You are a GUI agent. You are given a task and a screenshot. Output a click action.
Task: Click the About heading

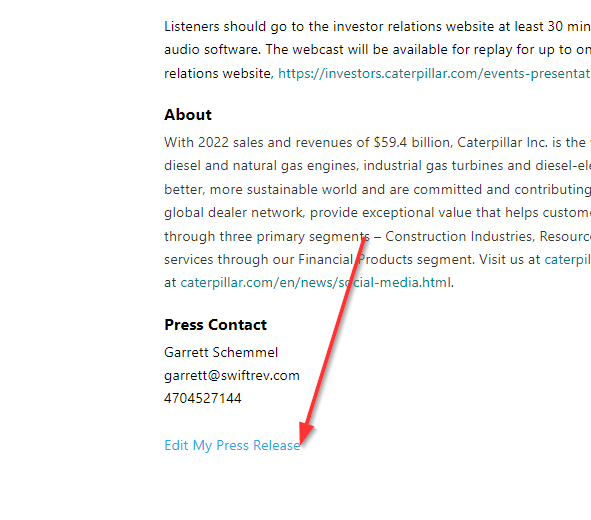(x=188, y=115)
